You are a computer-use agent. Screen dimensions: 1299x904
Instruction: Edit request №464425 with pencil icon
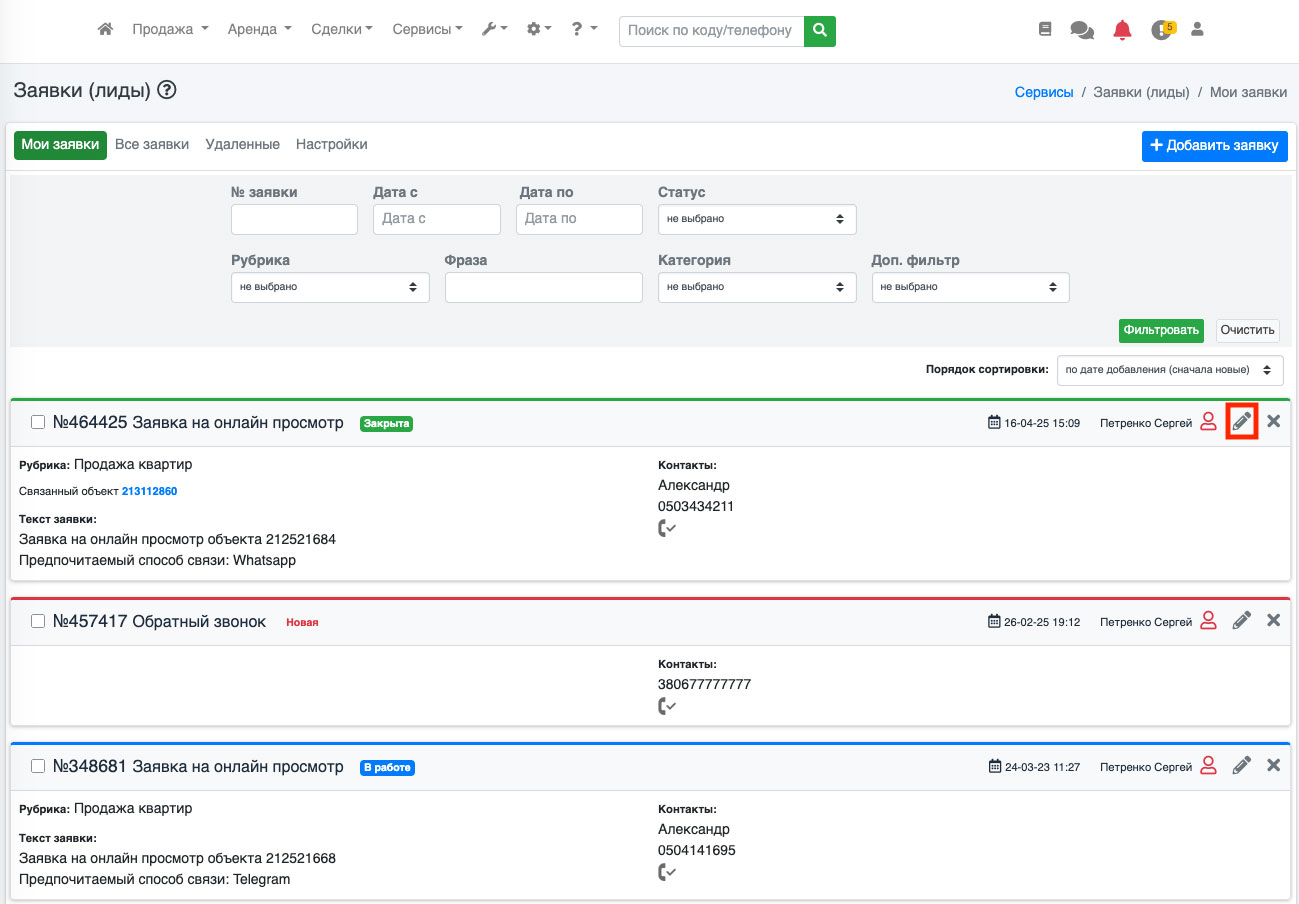(x=1241, y=422)
